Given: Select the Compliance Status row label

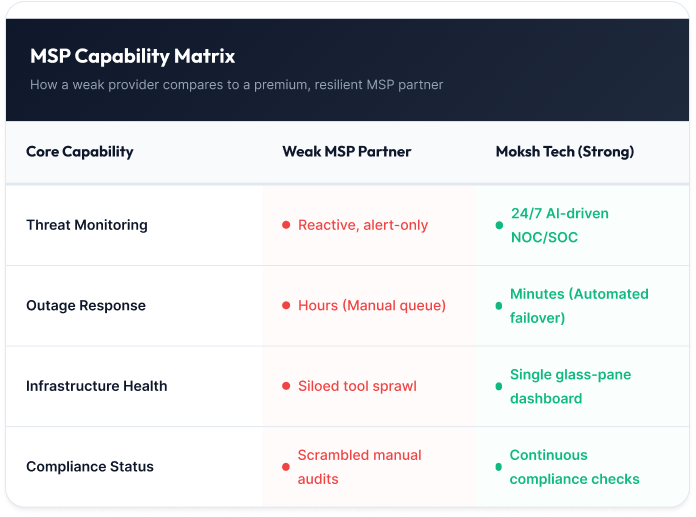Looking at the screenshot, I should click(x=90, y=467).
